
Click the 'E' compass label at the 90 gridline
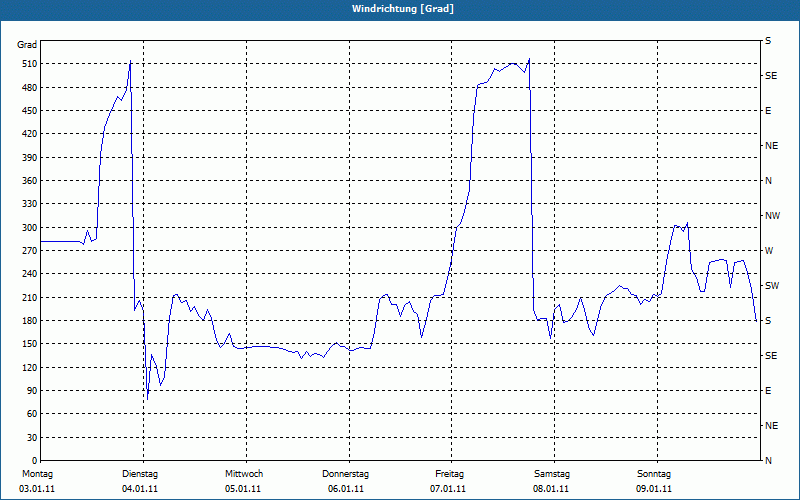768,391
